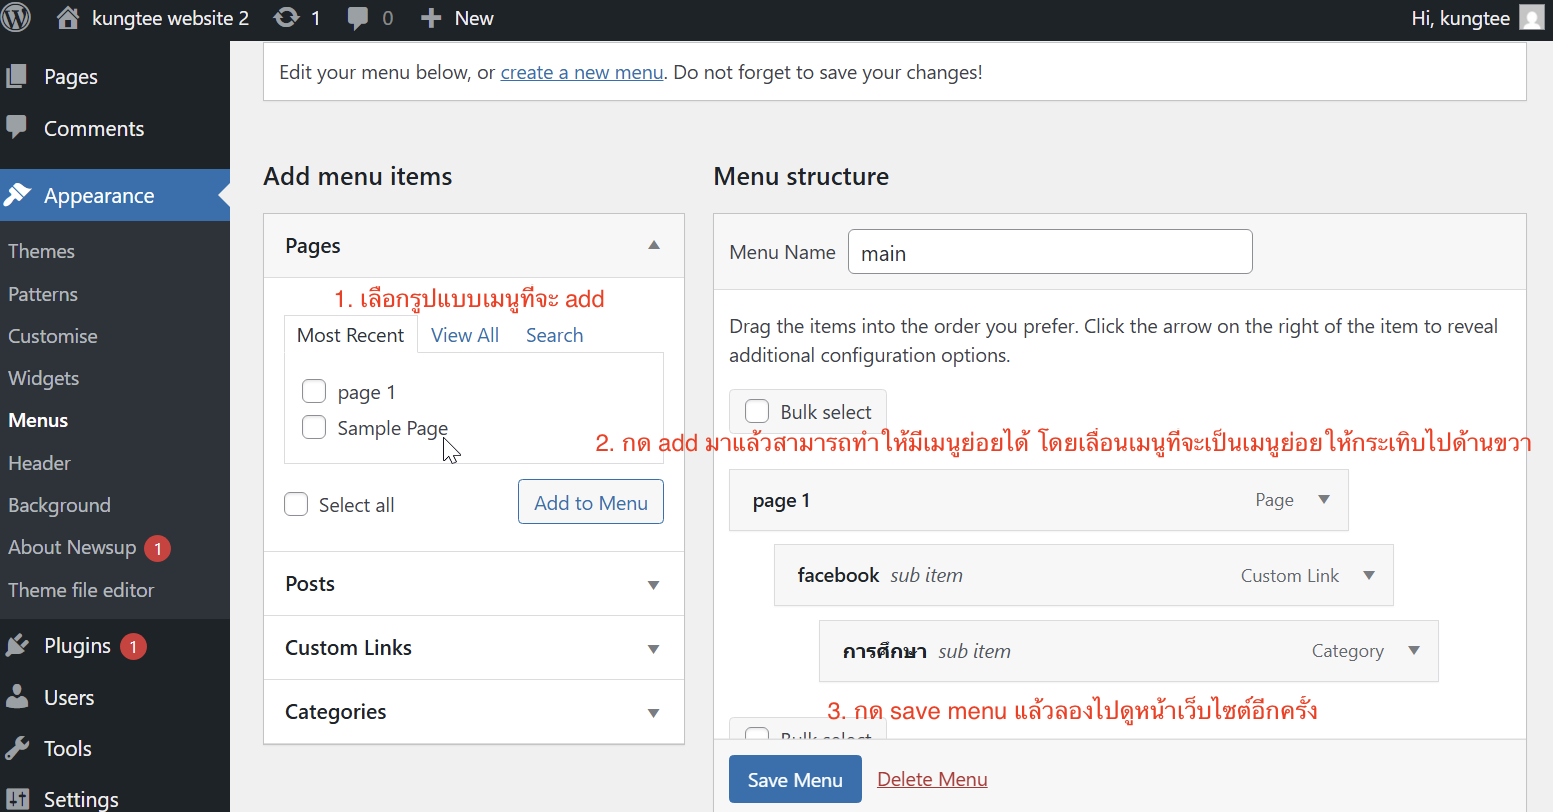The height and width of the screenshot is (812, 1553).
Task: Tick the page 1 checkbox
Action: tap(314, 391)
